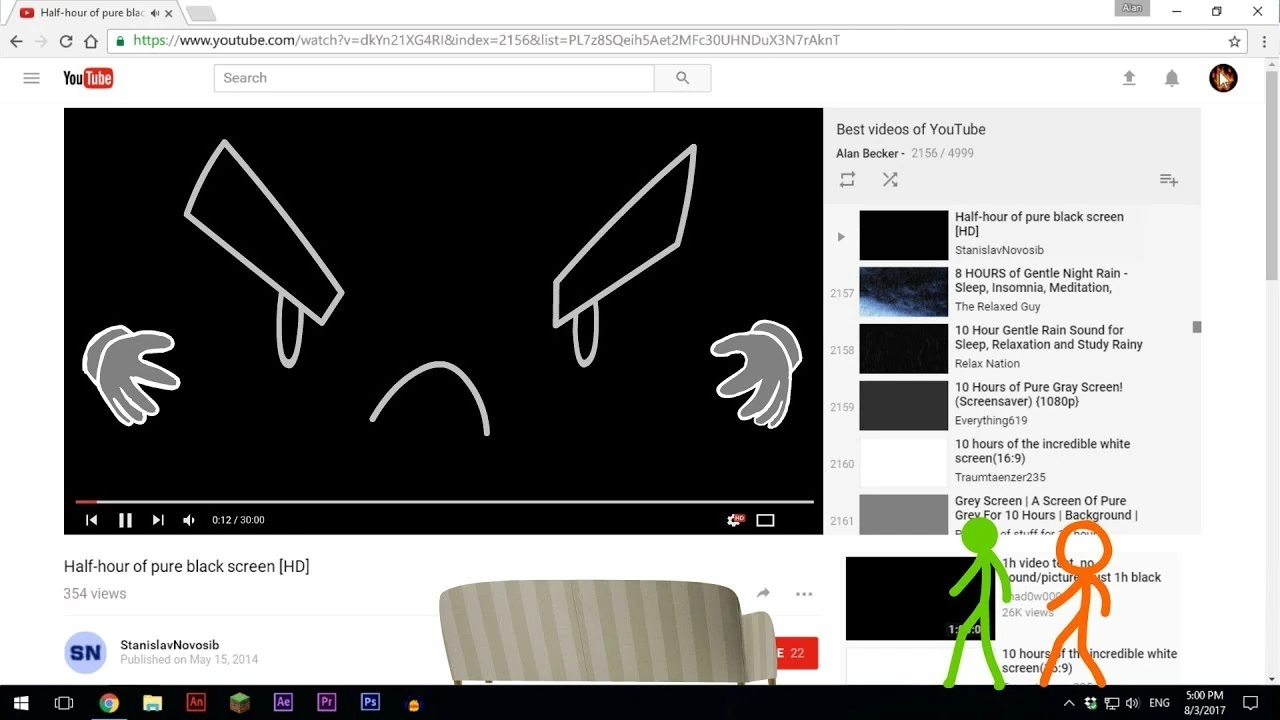Screen dimensions: 1280x720
Task: Open your account avatar menu
Action: pyautogui.click(x=1223, y=77)
